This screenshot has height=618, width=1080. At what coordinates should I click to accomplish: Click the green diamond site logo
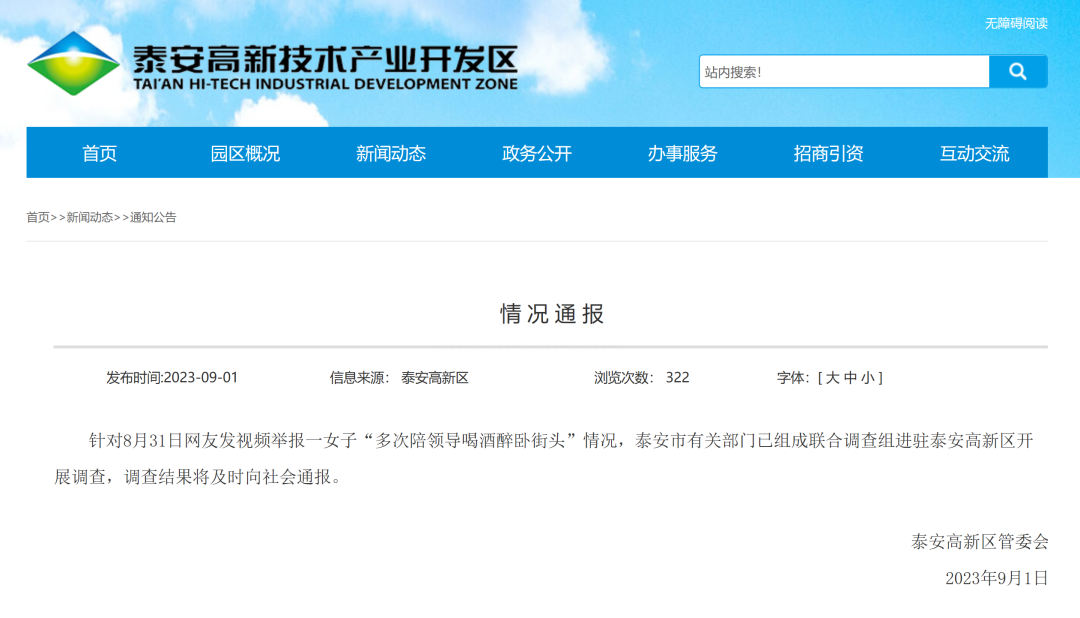click(x=73, y=64)
